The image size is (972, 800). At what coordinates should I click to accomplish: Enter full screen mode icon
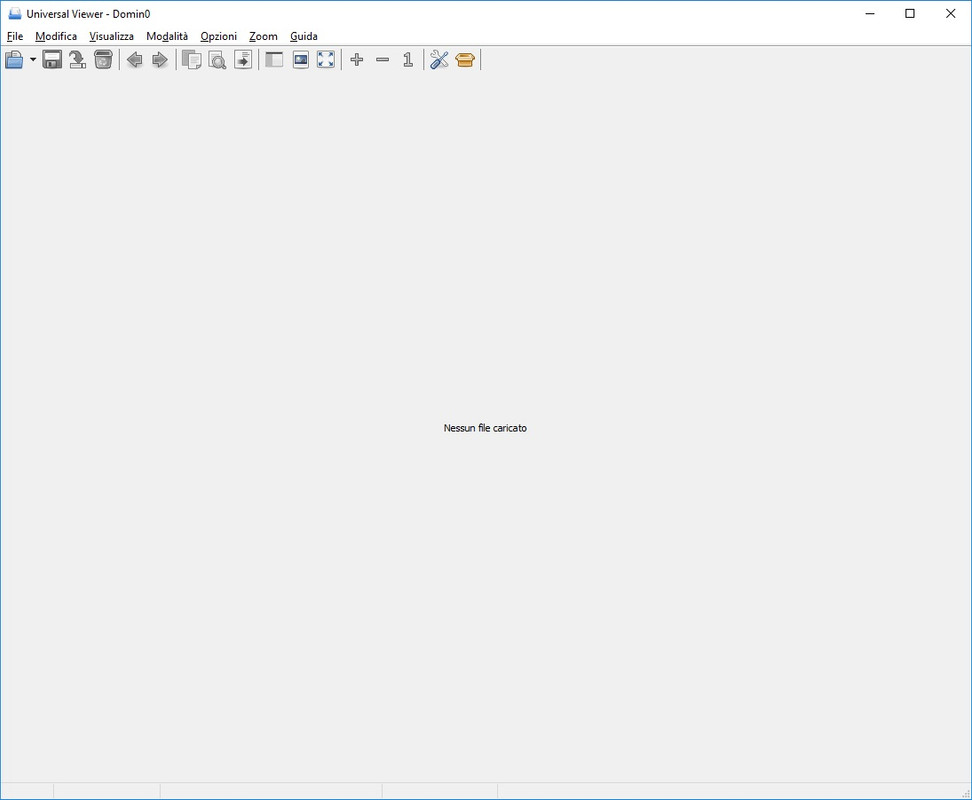pyautogui.click(x=326, y=60)
